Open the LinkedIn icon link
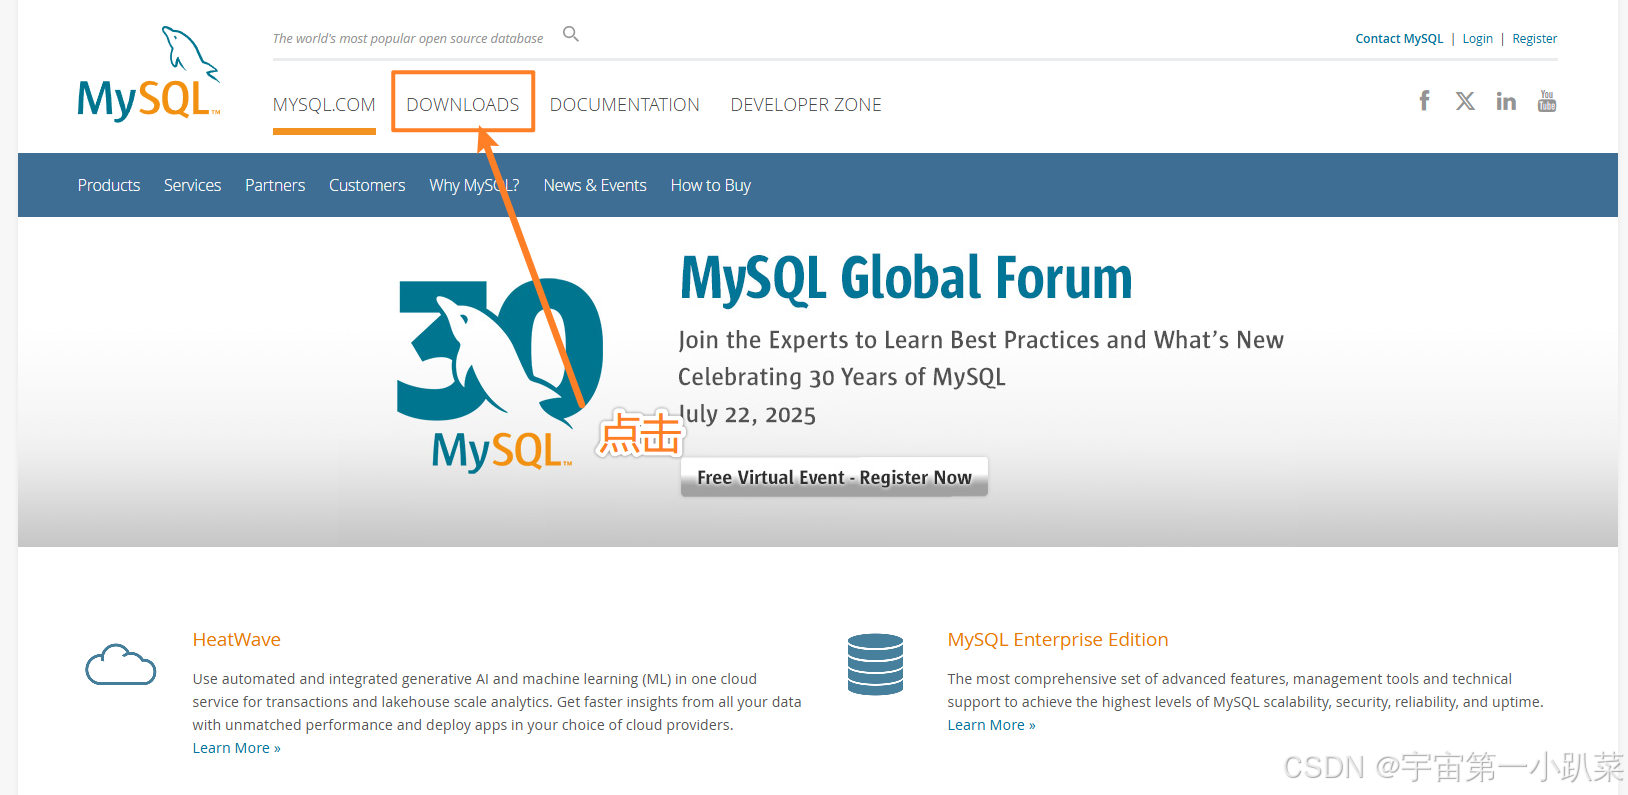1628x795 pixels. (x=1506, y=101)
